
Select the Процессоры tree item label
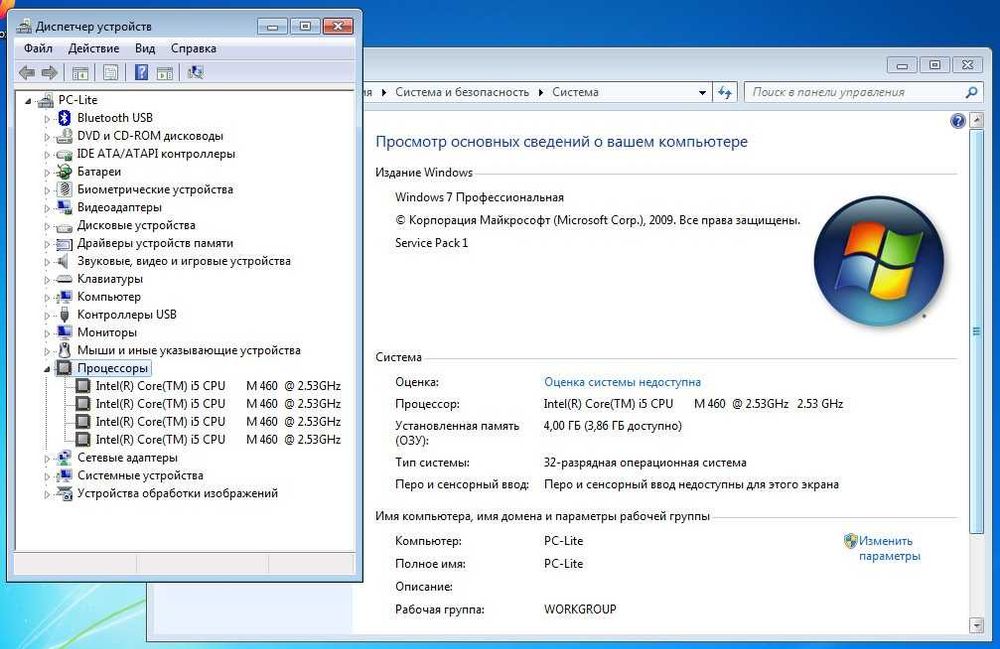(112, 368)
